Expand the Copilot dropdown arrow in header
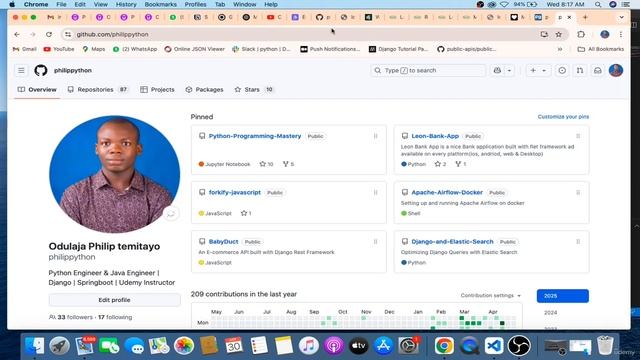The width and height of the screenshot is (640, 360). point(509,70)
